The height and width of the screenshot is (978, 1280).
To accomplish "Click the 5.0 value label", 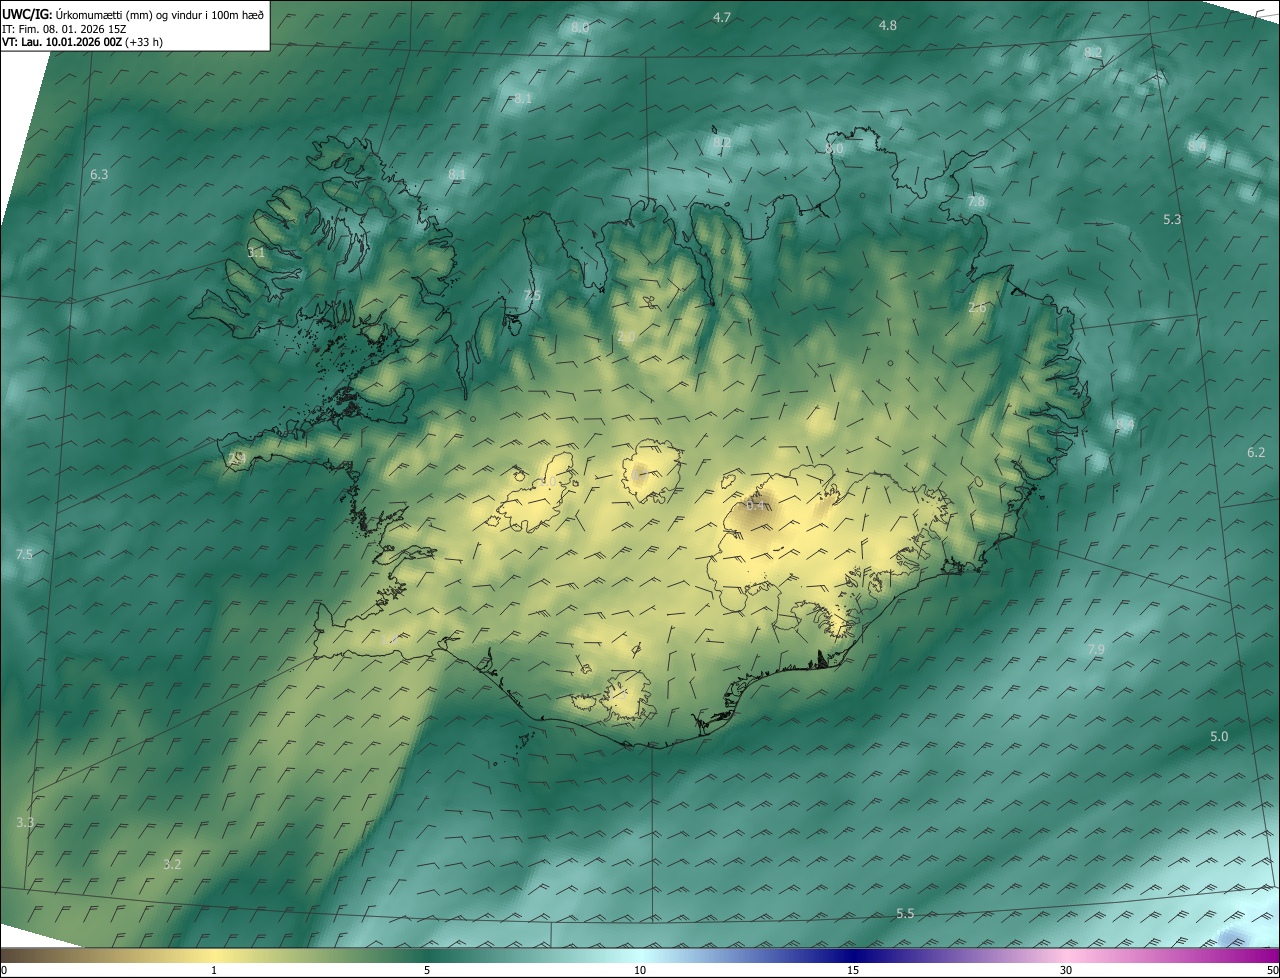I will click(1219, 737).
